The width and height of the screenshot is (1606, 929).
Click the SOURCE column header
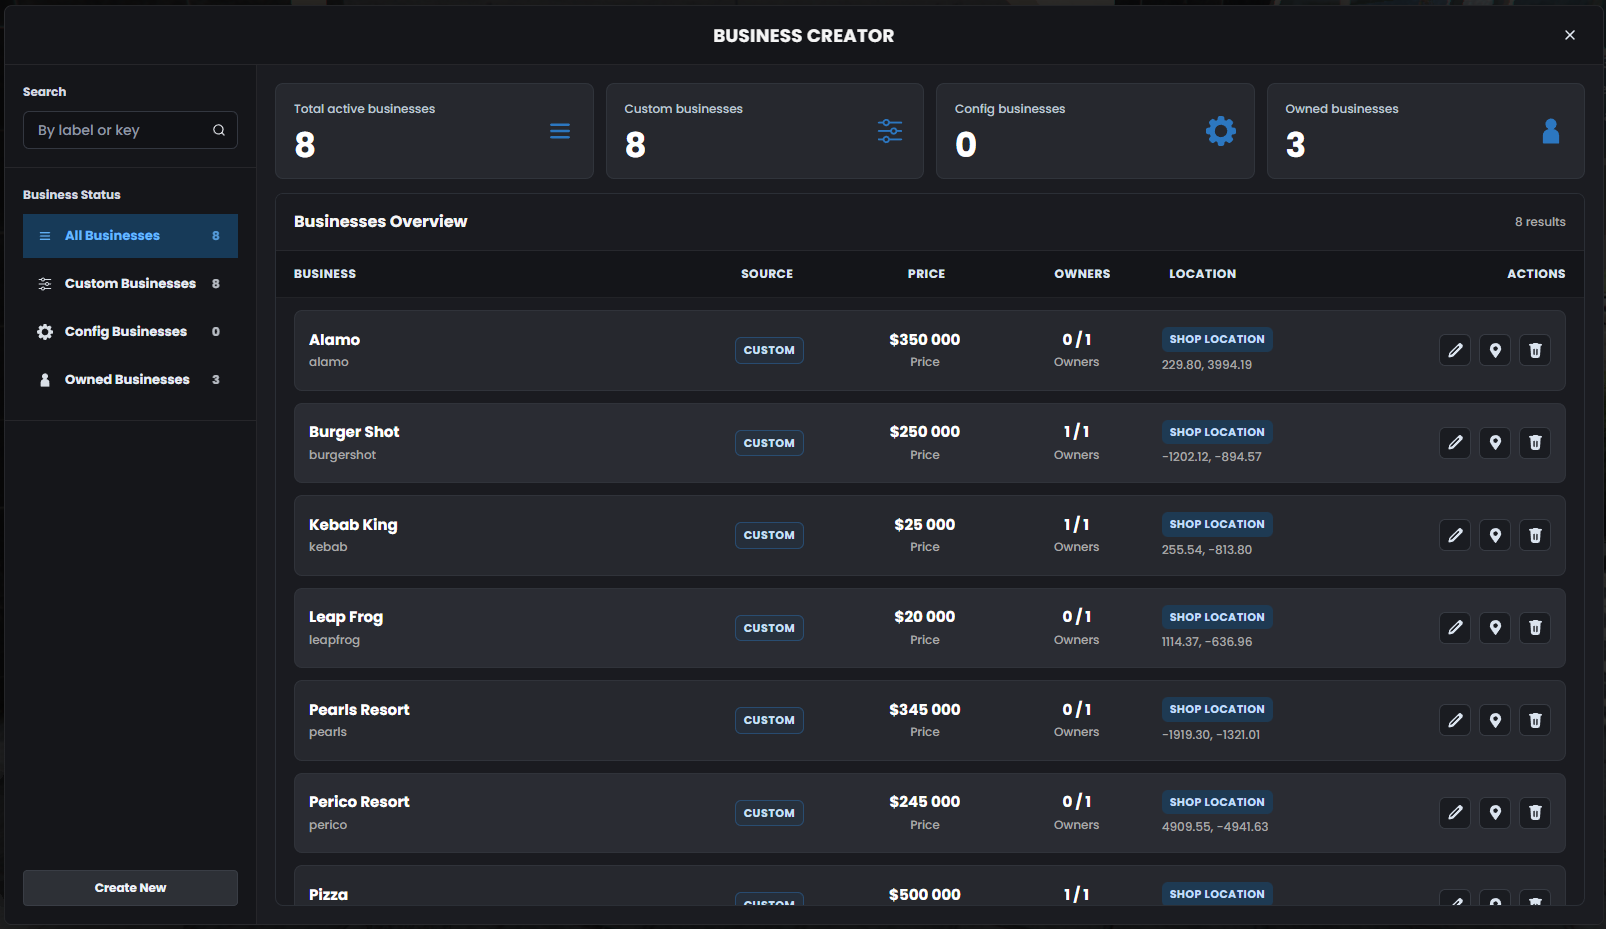click(x=767, y=274)
